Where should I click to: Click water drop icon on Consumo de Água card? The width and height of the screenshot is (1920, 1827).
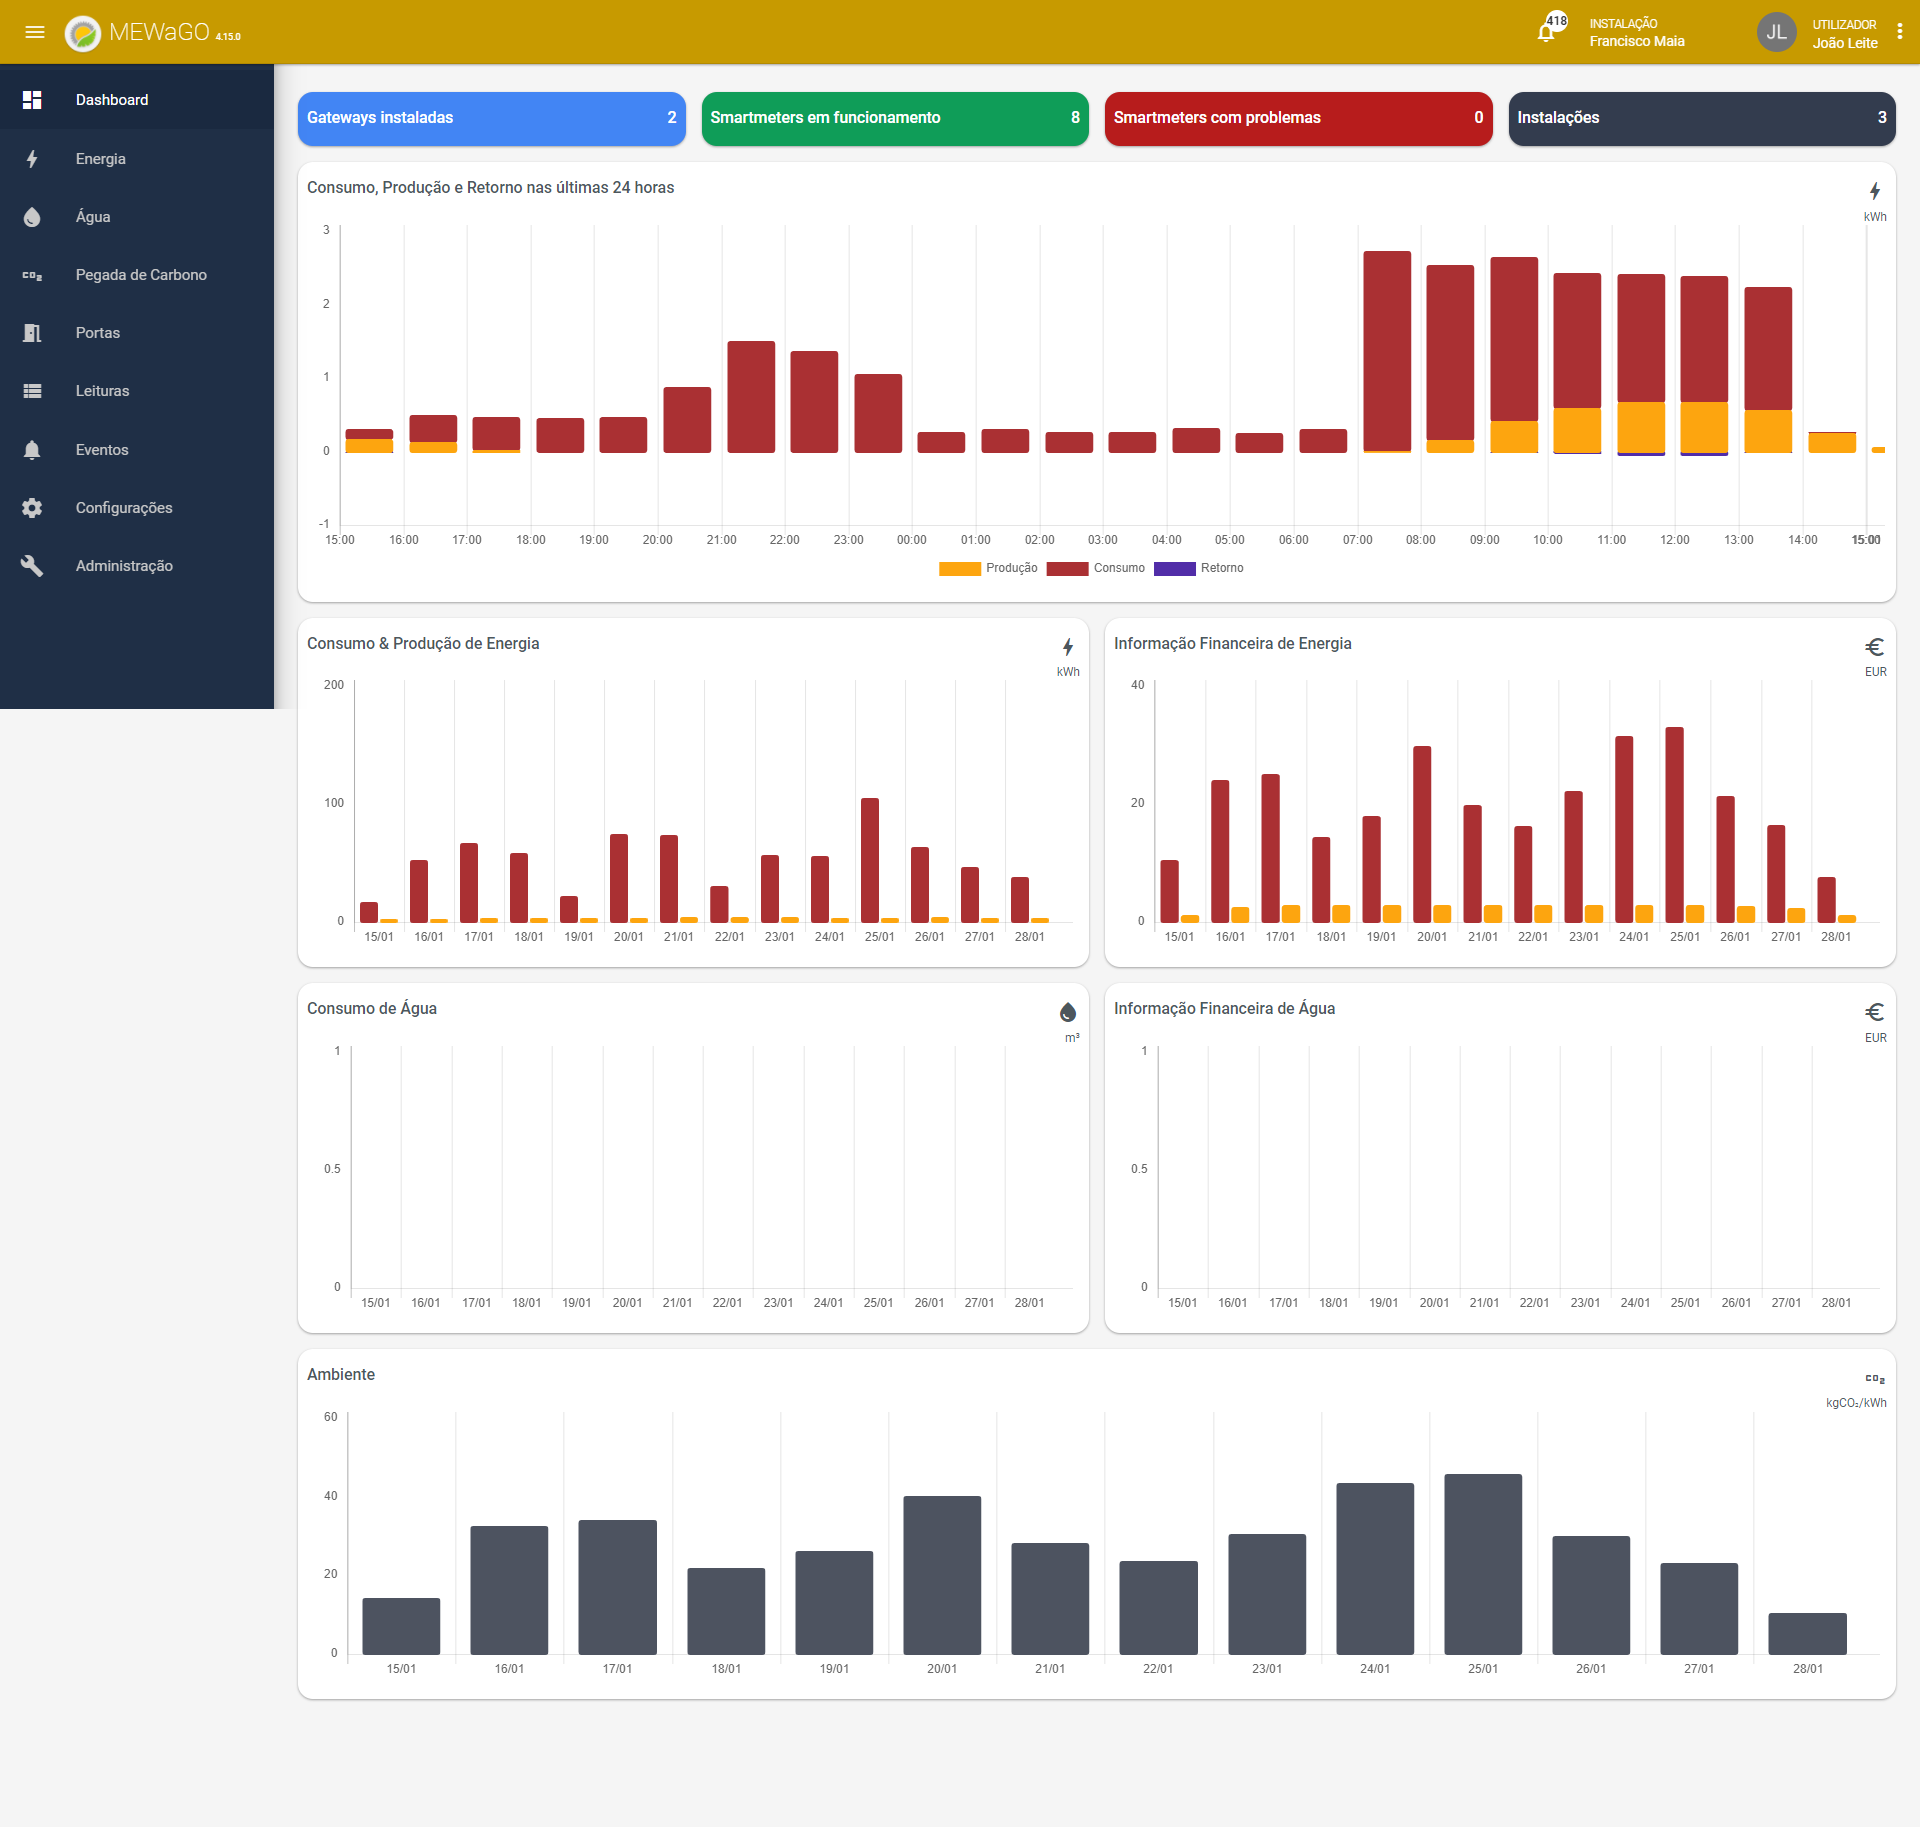click(1068, 1012)
